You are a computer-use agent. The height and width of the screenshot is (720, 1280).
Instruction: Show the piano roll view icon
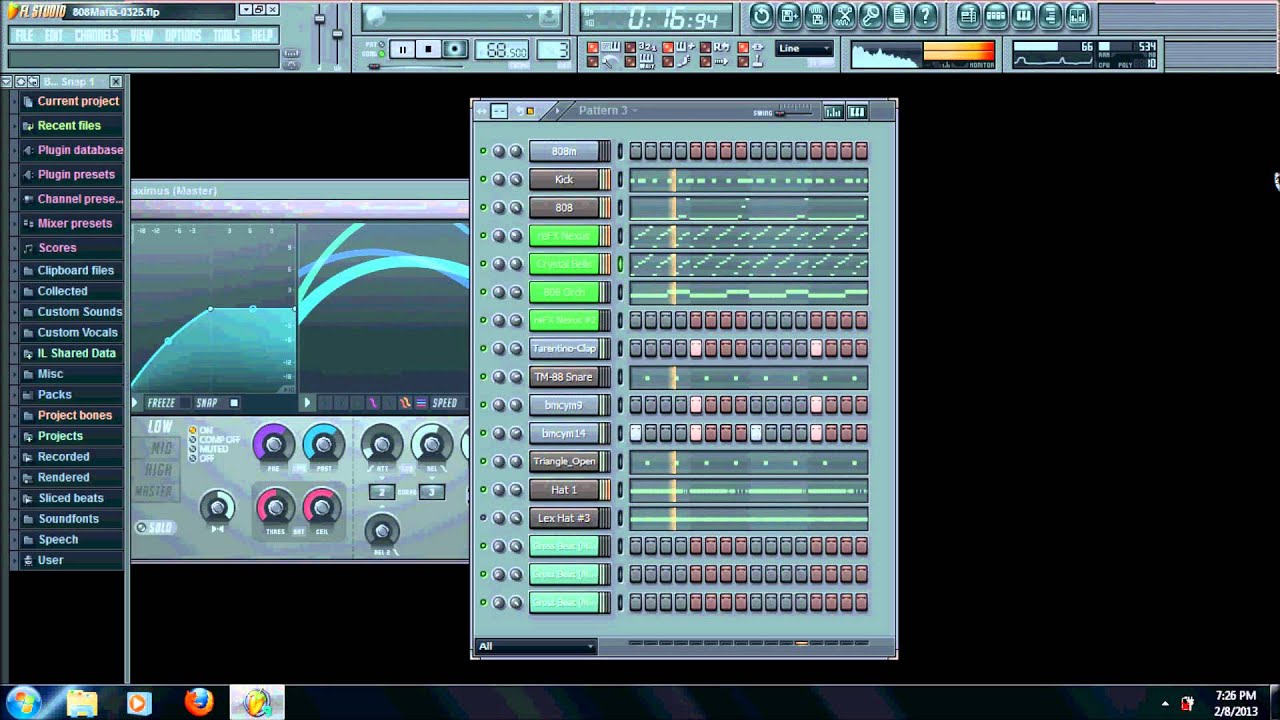1023,15
